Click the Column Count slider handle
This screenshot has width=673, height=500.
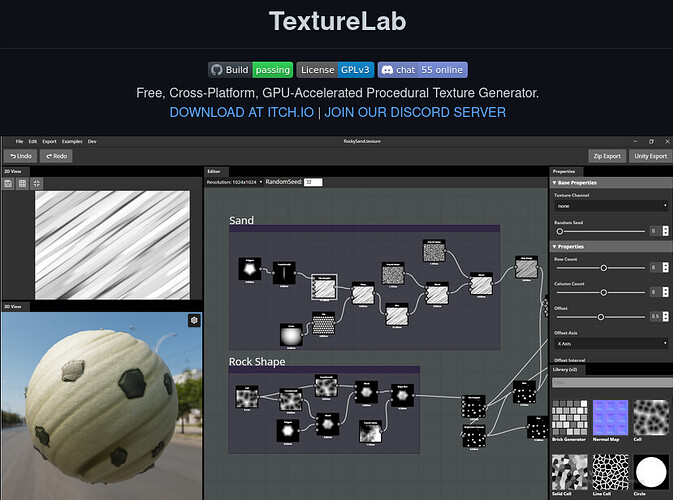click(x=603, y=292)
